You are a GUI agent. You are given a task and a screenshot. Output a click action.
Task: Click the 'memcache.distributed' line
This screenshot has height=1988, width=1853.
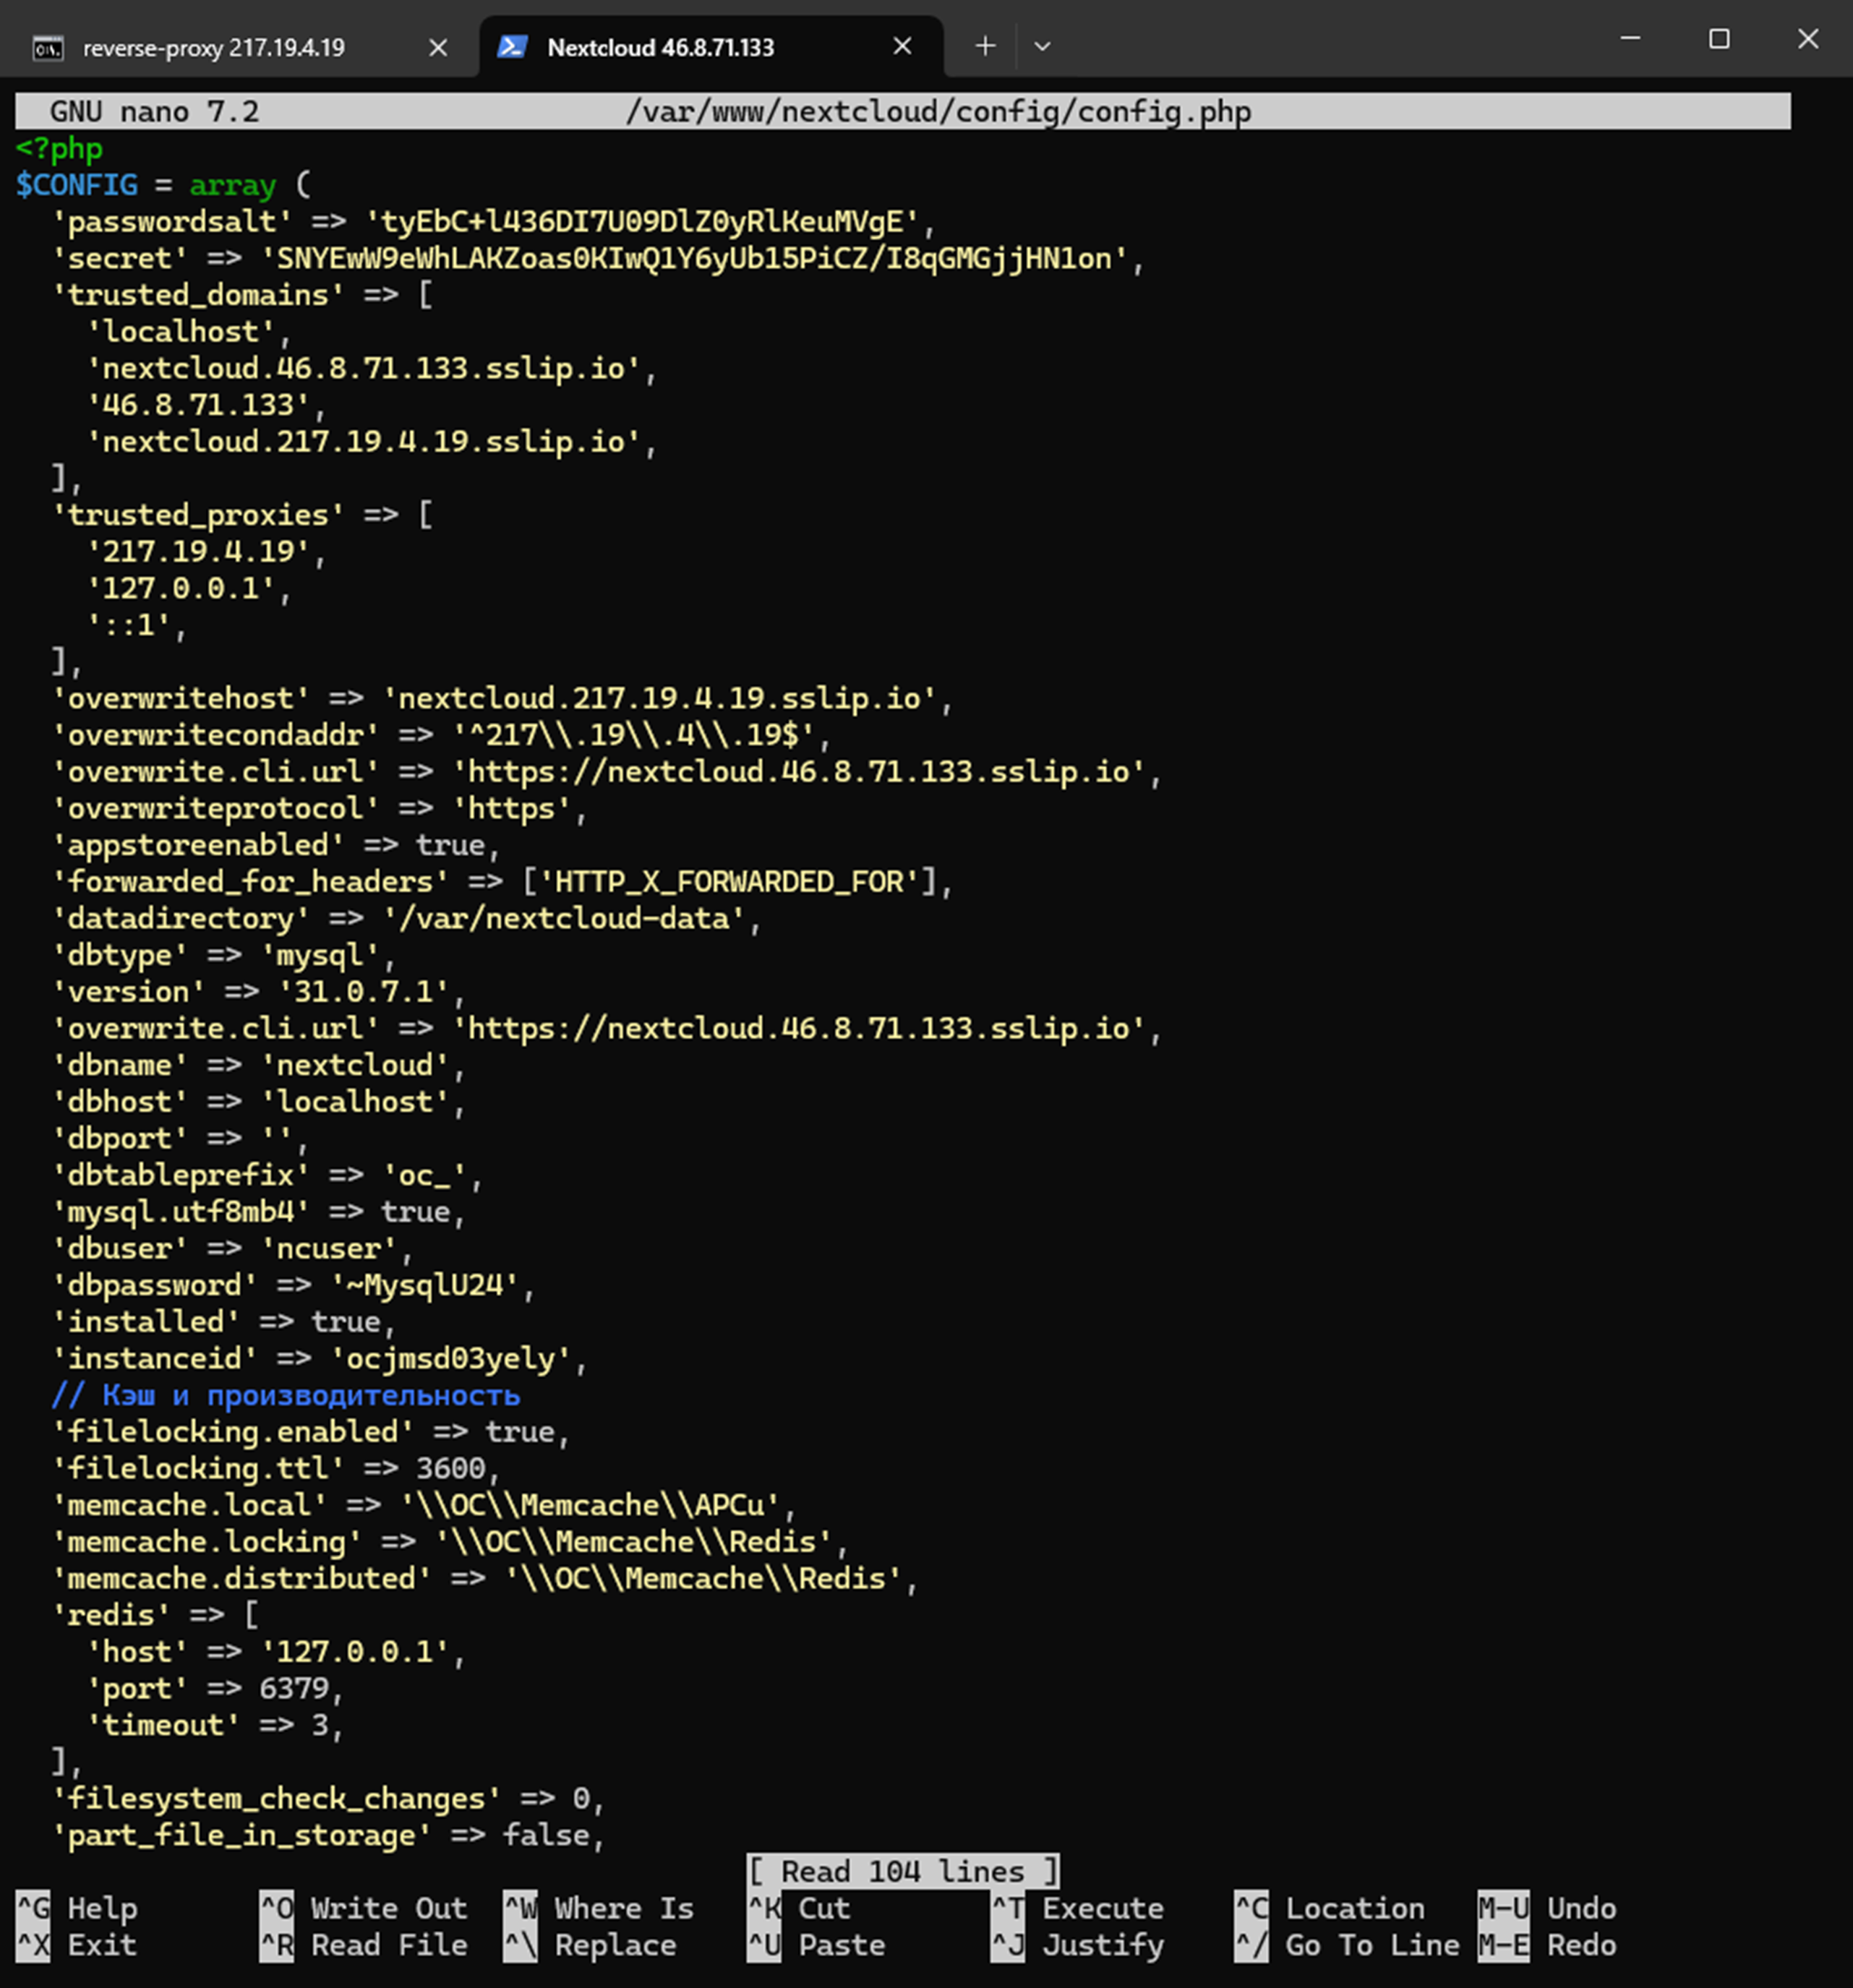pos(485,1578)
